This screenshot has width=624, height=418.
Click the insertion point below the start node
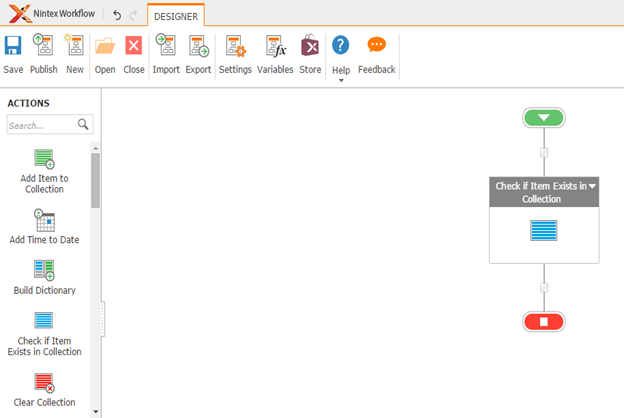(544, 152)
